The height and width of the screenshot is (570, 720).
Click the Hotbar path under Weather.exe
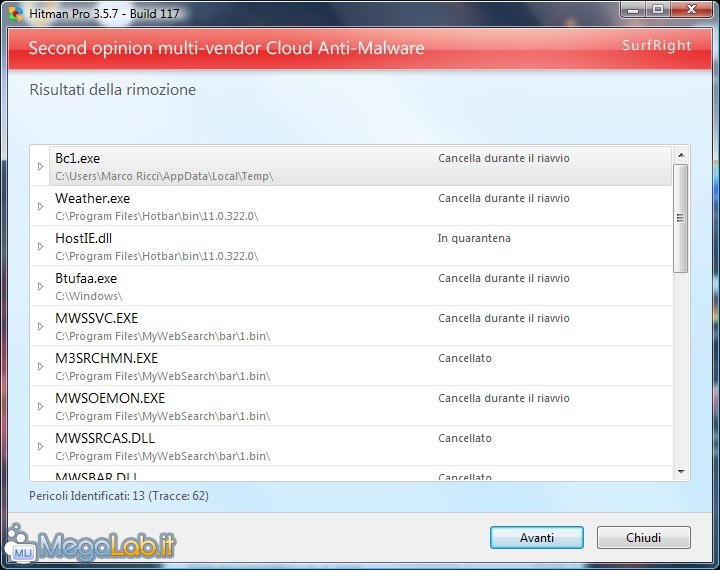click(x=157, y=216)
